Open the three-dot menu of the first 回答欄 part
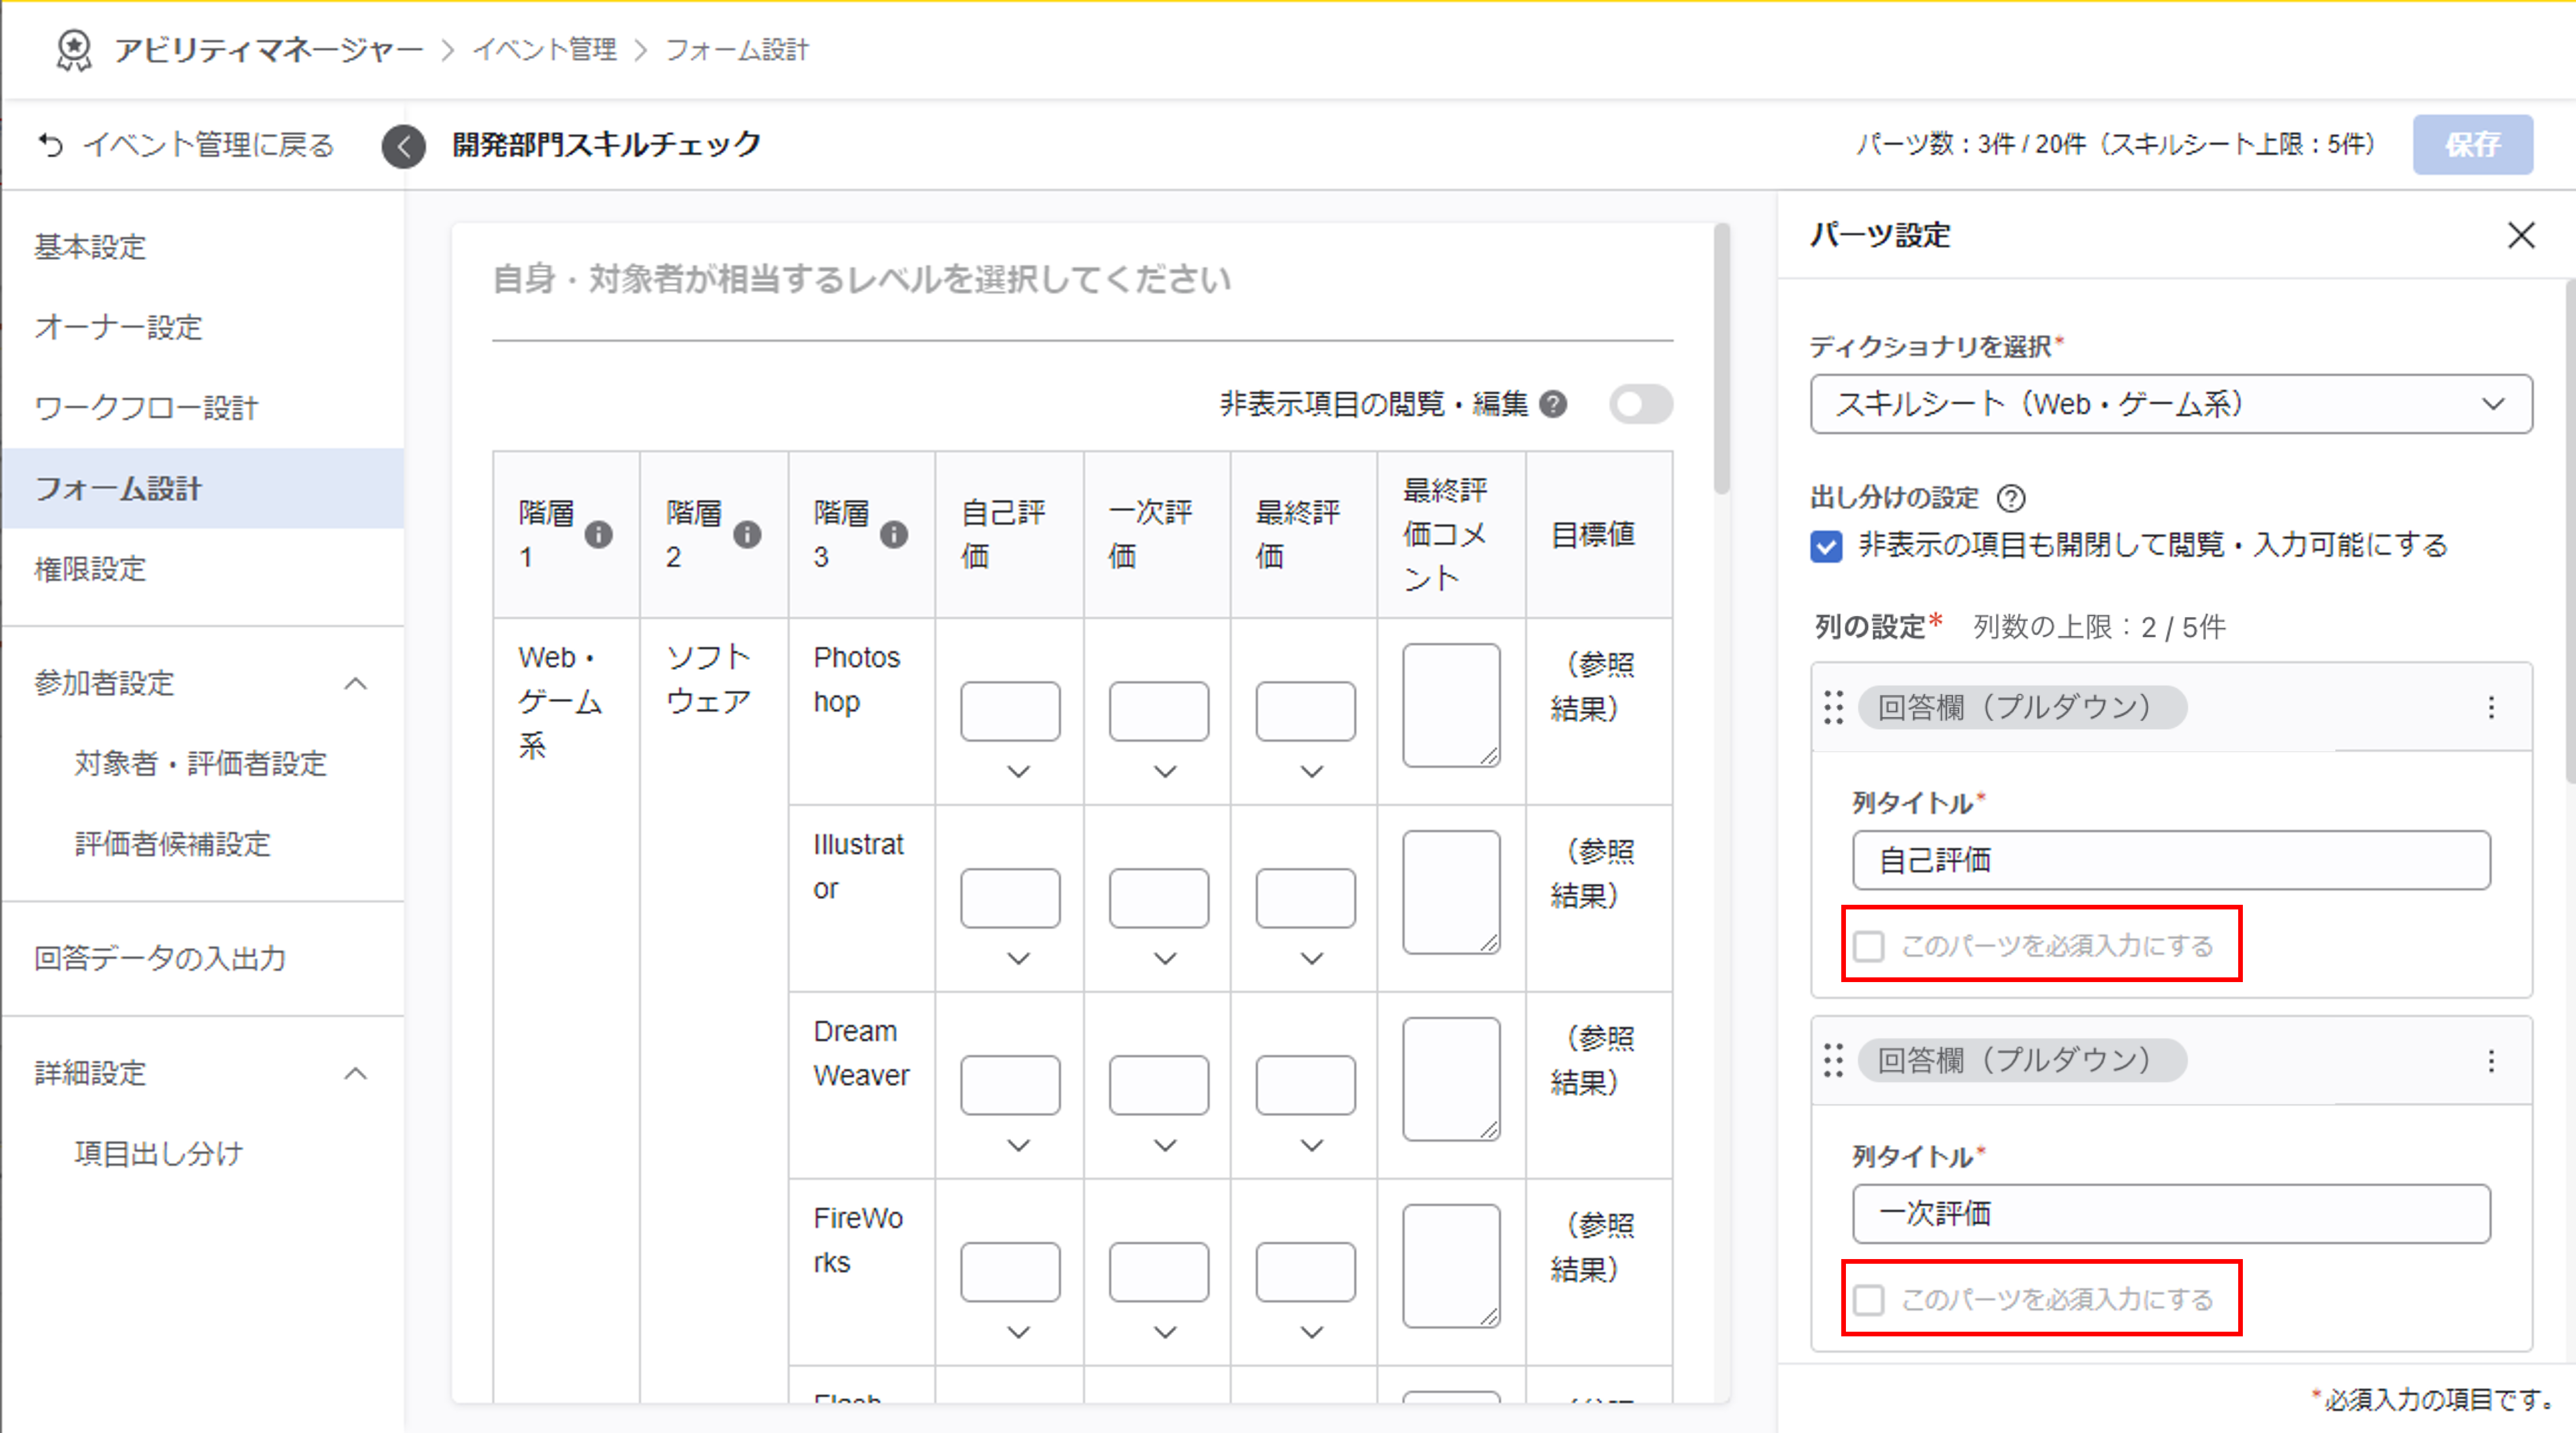The height and width of the screenshot is (1433, 2576). click(2491, 707)
